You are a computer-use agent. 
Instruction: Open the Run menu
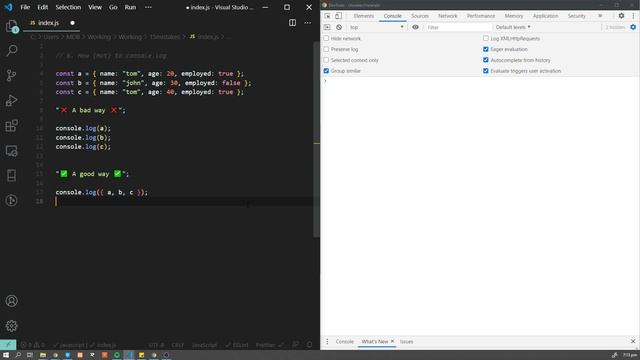click(130, 7)
